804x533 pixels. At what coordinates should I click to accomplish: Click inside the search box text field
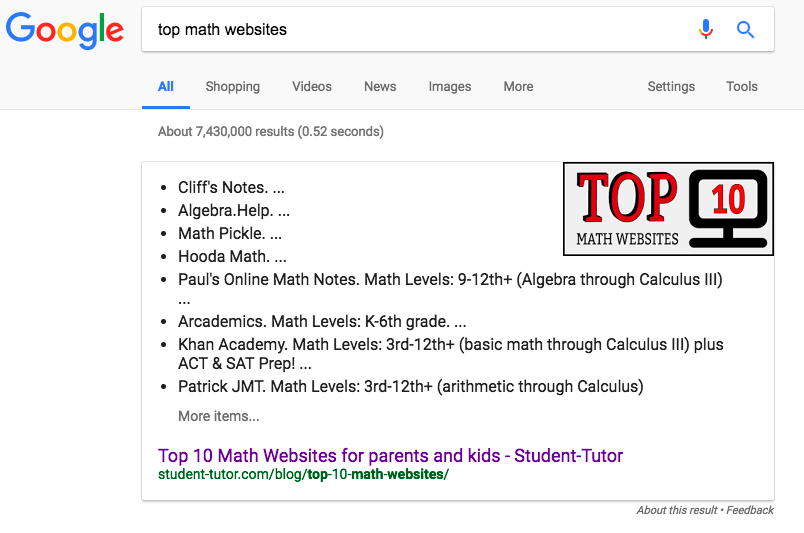click(x=420, y=29)
